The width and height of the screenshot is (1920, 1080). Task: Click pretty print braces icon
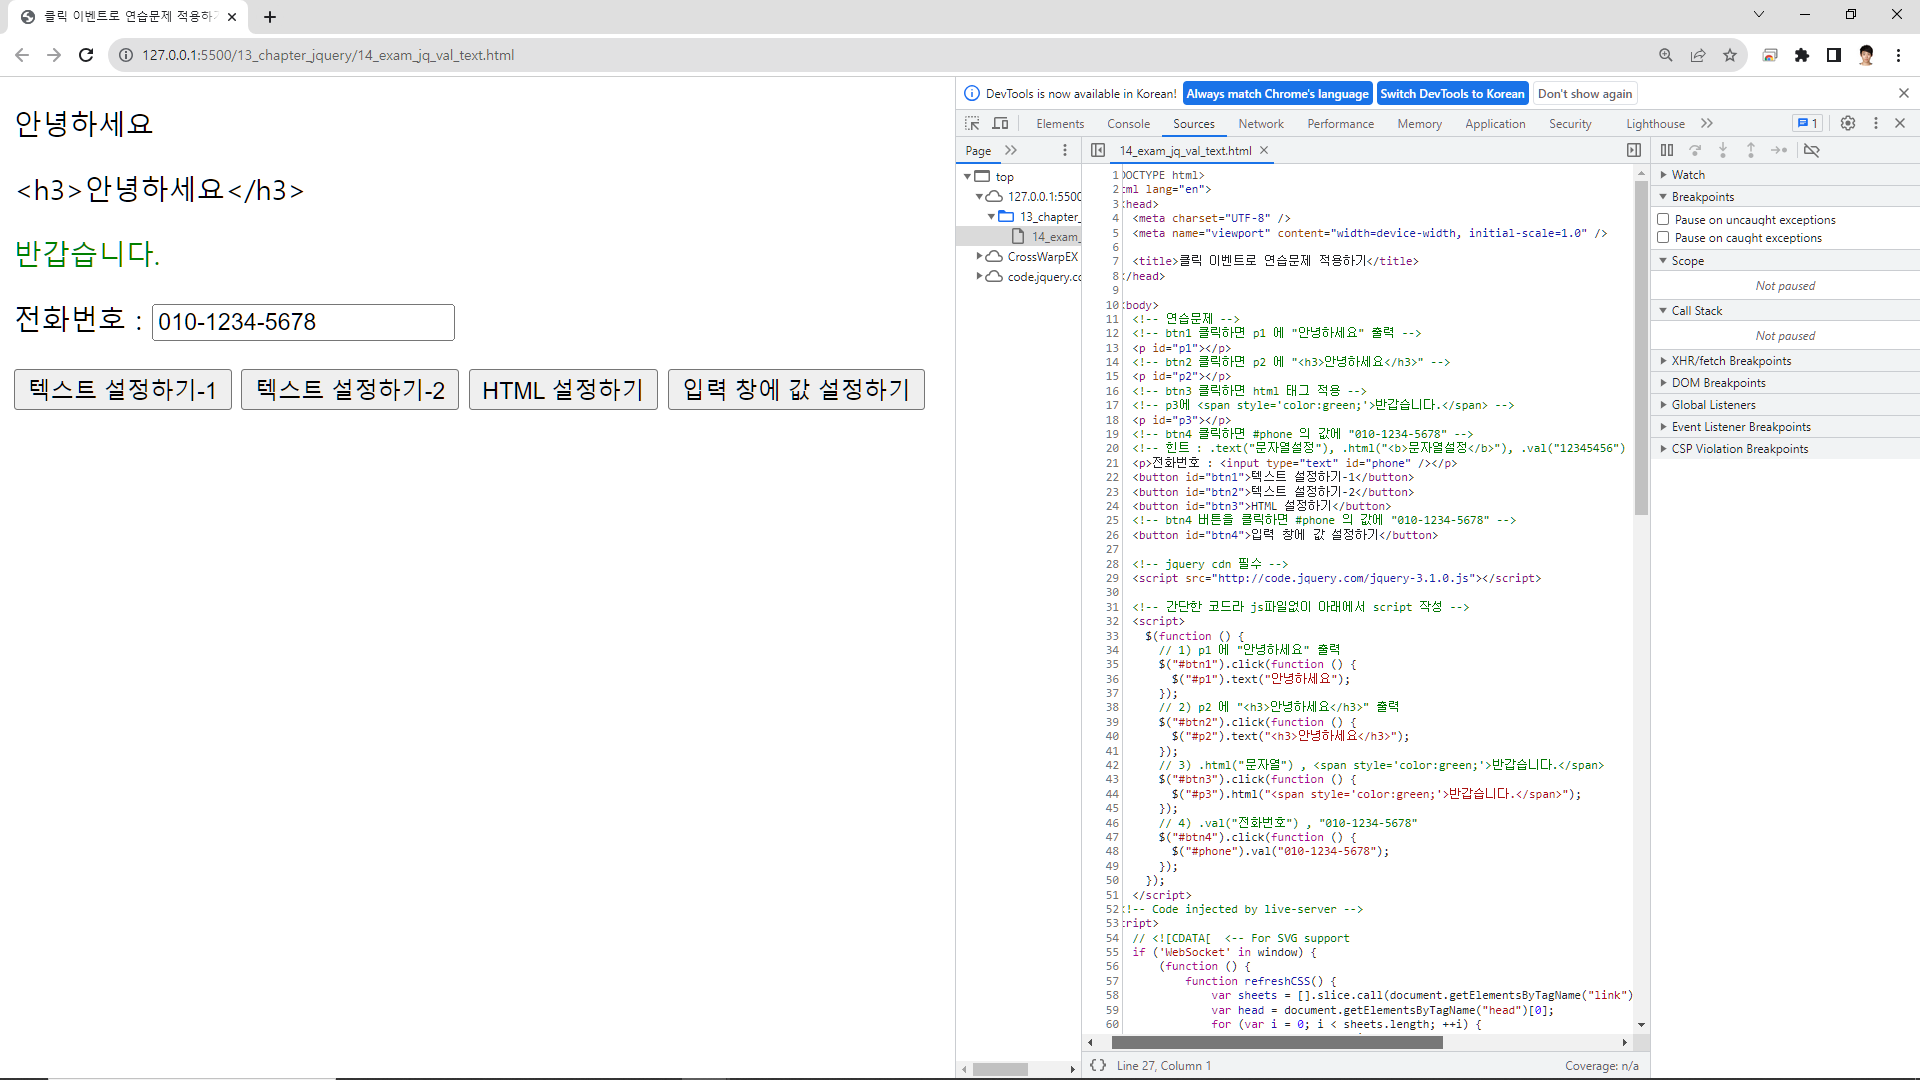tap(1098, 1065)
